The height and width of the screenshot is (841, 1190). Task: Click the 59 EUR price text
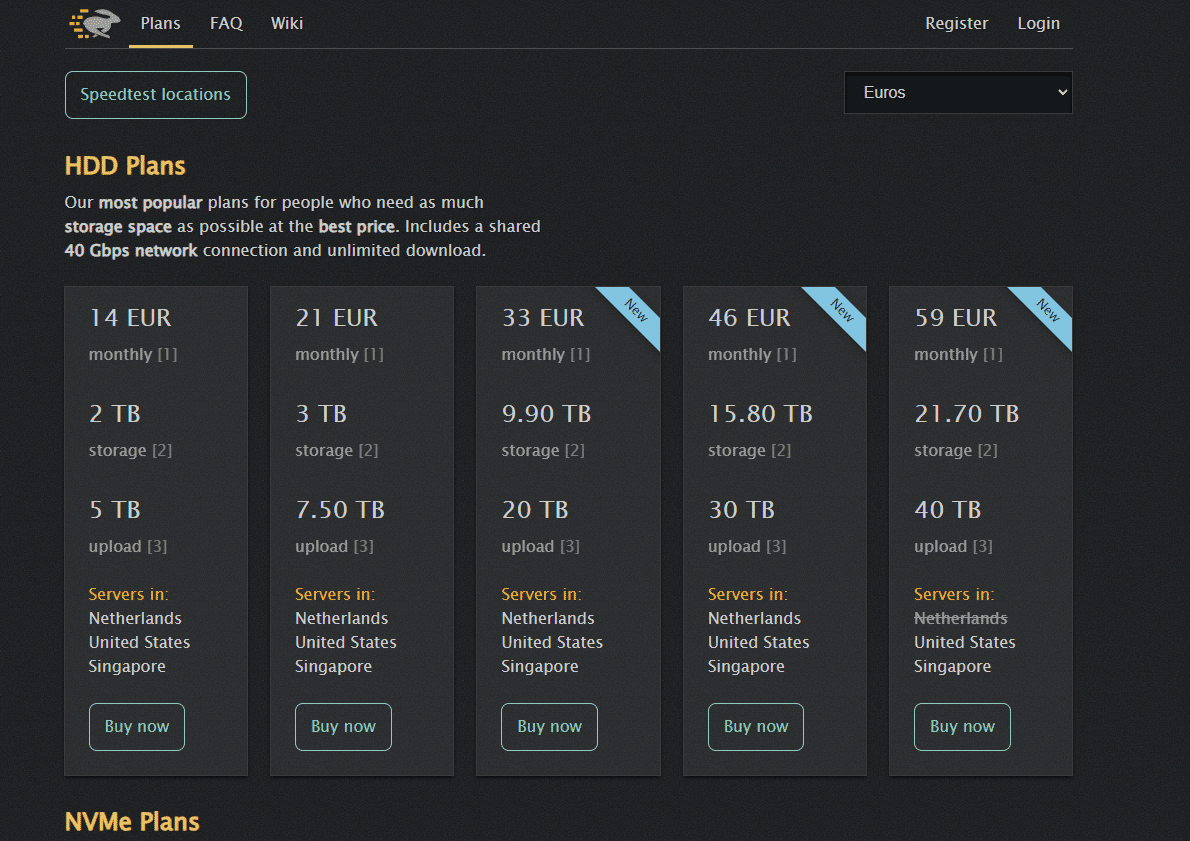(x=956, y=317)
